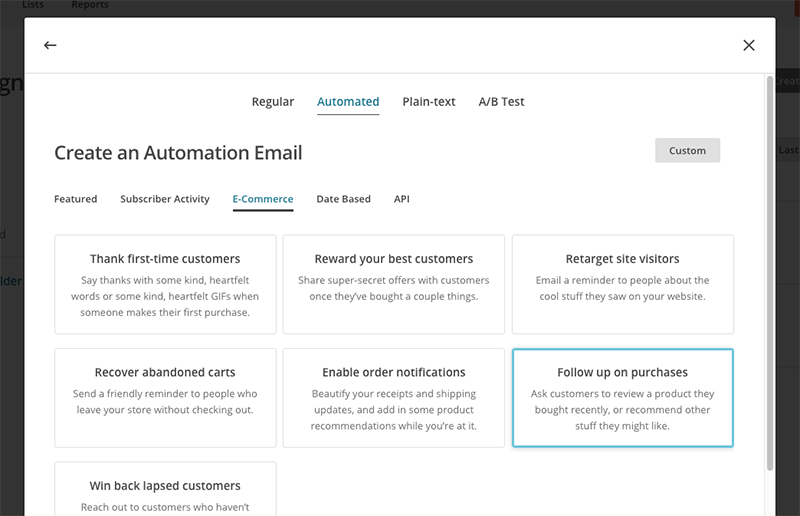Close the dialog with the X icon
Image resolution: width=800 pixels, height=516 pixels.
pyautogui.click(x=748, y=45)
